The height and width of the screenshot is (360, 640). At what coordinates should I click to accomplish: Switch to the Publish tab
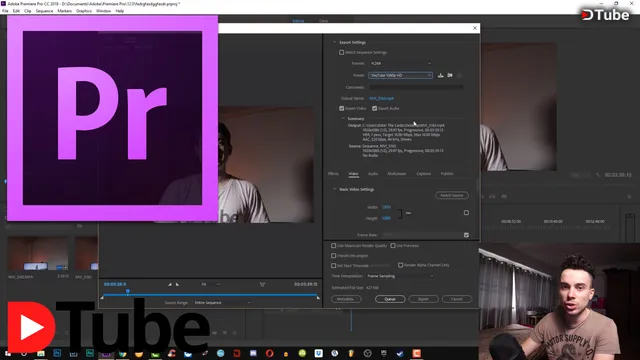[447, 174]
